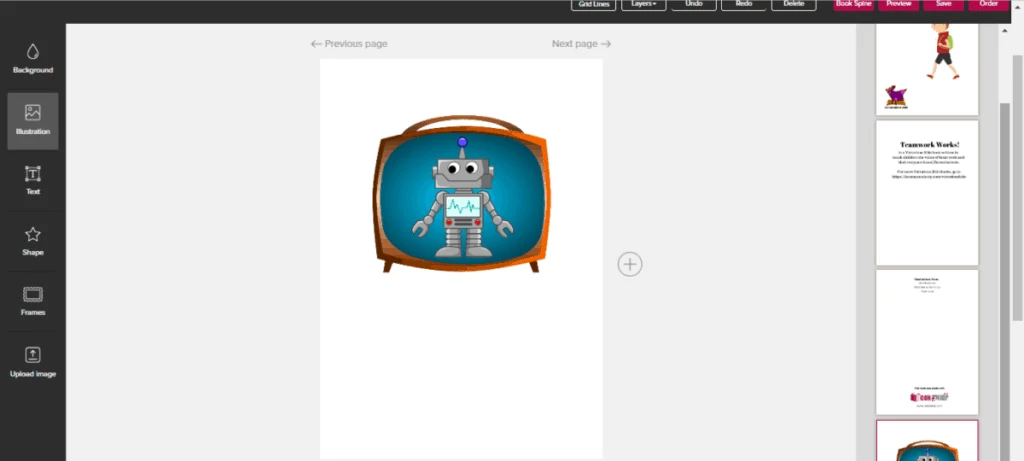Open the page thumbnail with pink logo
Screen dimensions: 1024x461
click(x=927, y=342)
